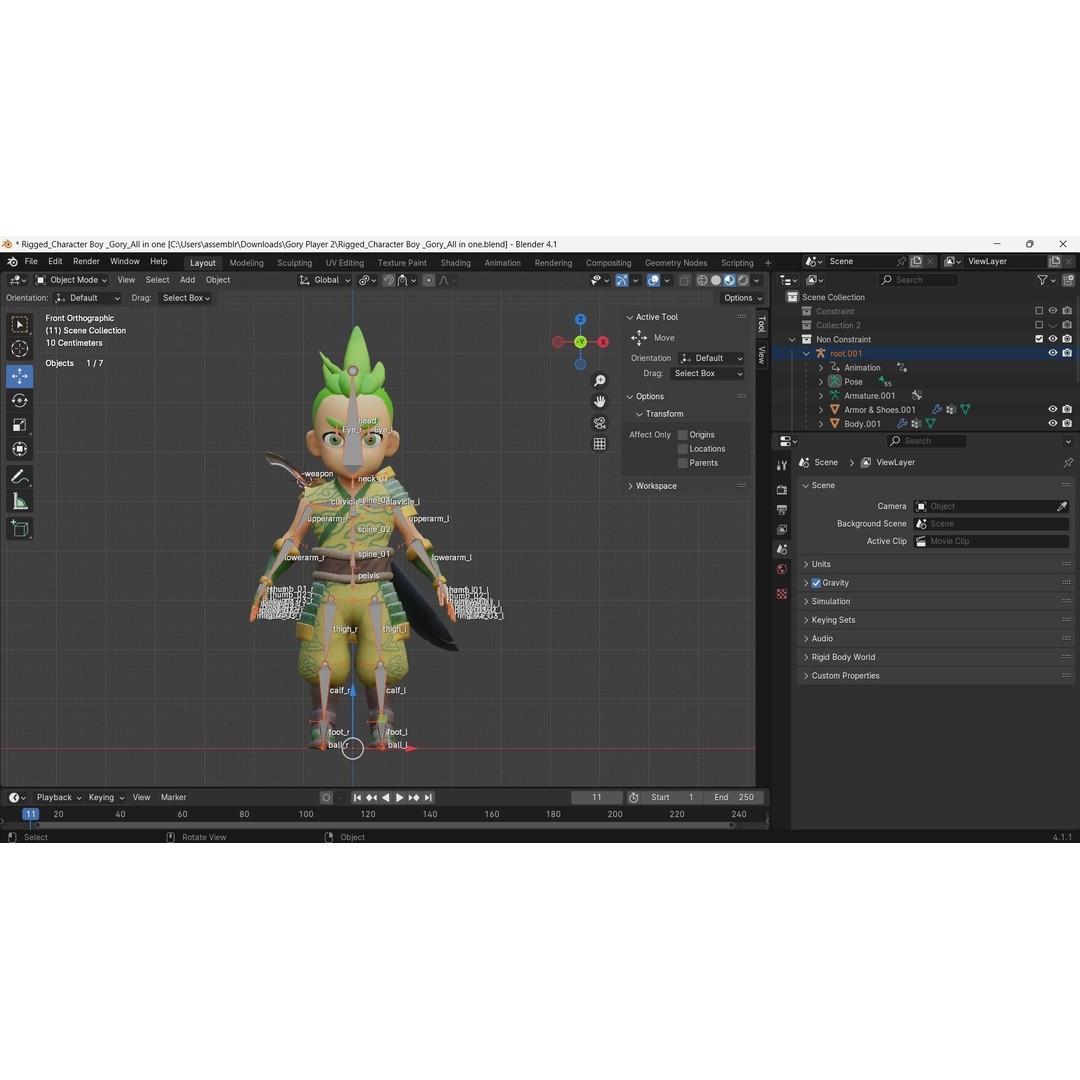1080x1080 pixels.
Task: Open the World properties tab icon
Action: (x=782, y=570)
